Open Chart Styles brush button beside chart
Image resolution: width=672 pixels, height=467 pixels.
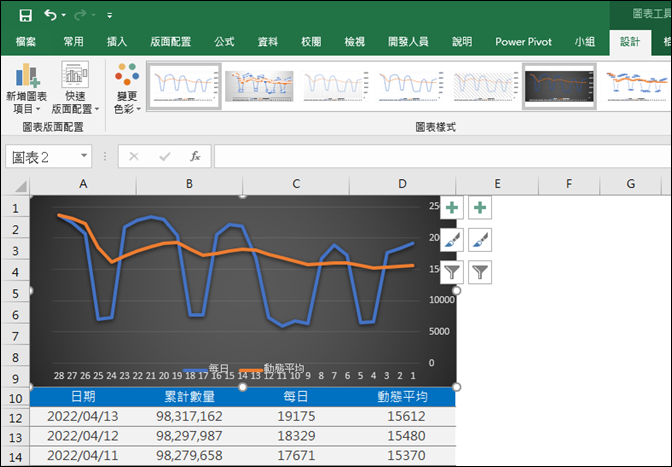pyautogui.click(x=452, y=240)
